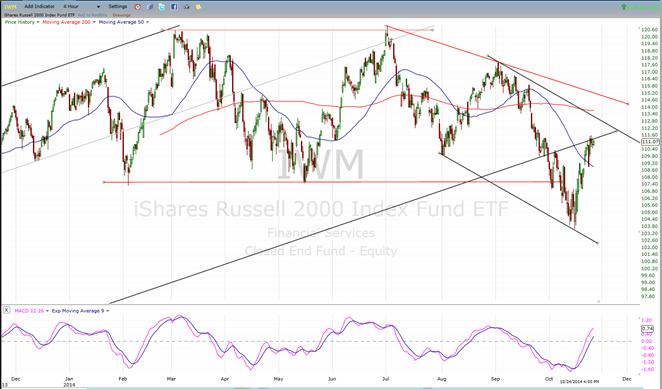Close the MACD indicator pane with X

6,310
